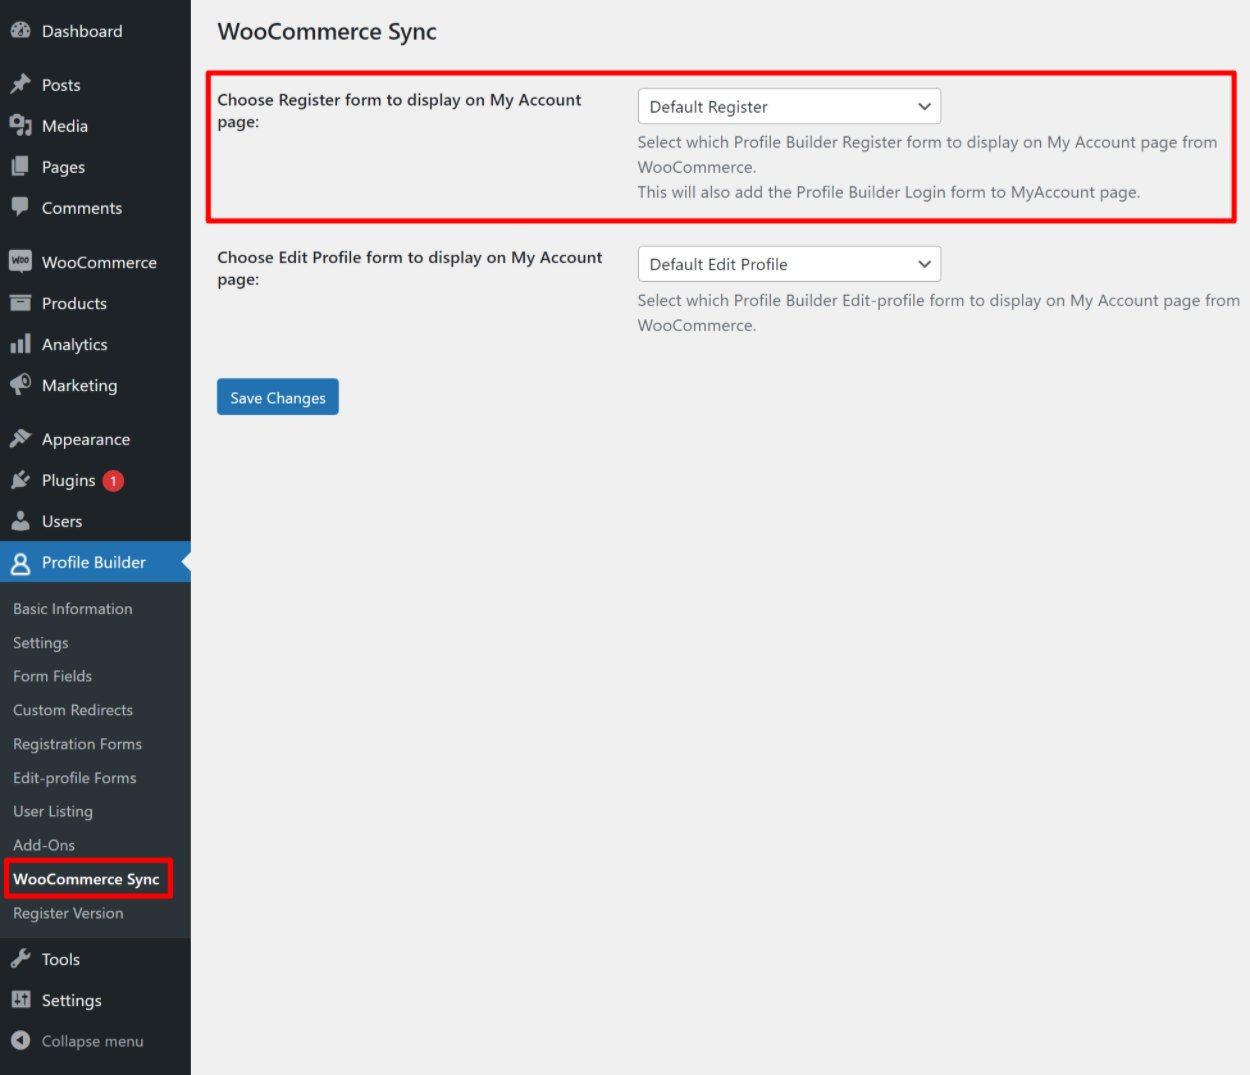Open Custom Redirects submenu link

click(73, 710)
